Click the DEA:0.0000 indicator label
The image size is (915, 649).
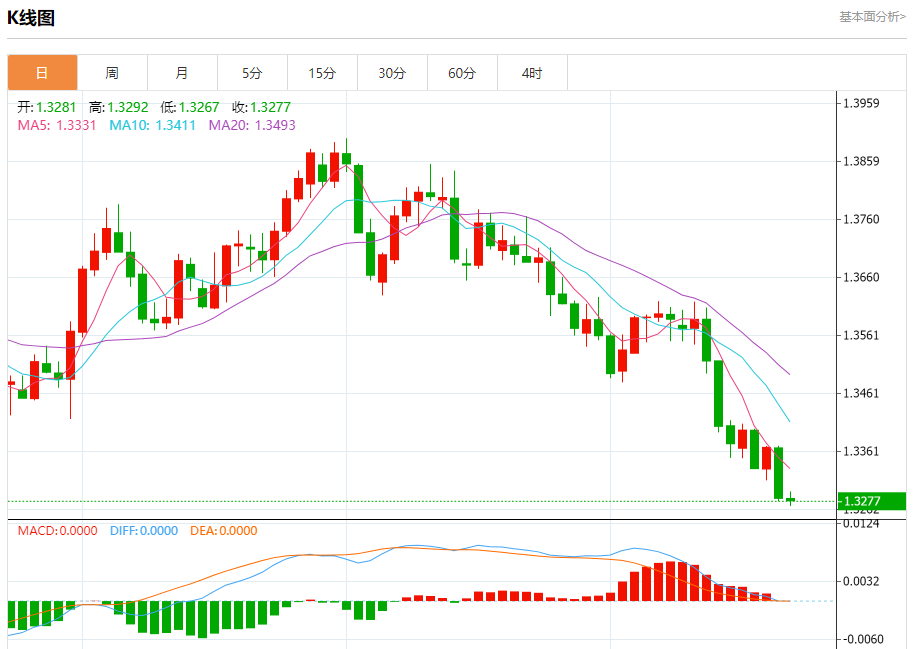click(223, 531)
